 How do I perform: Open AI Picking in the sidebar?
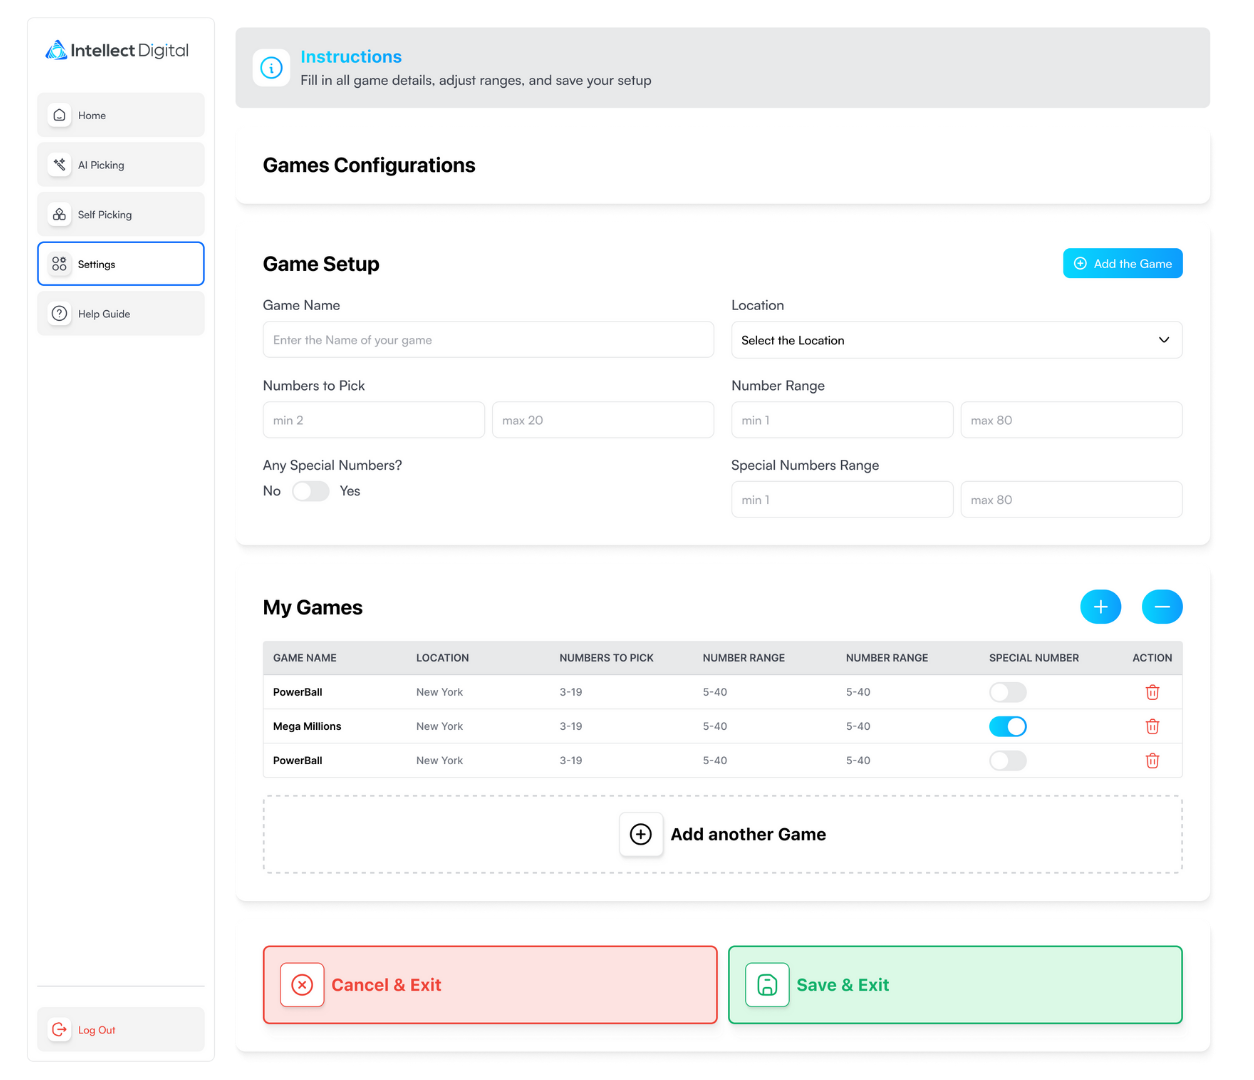[121, 165]
